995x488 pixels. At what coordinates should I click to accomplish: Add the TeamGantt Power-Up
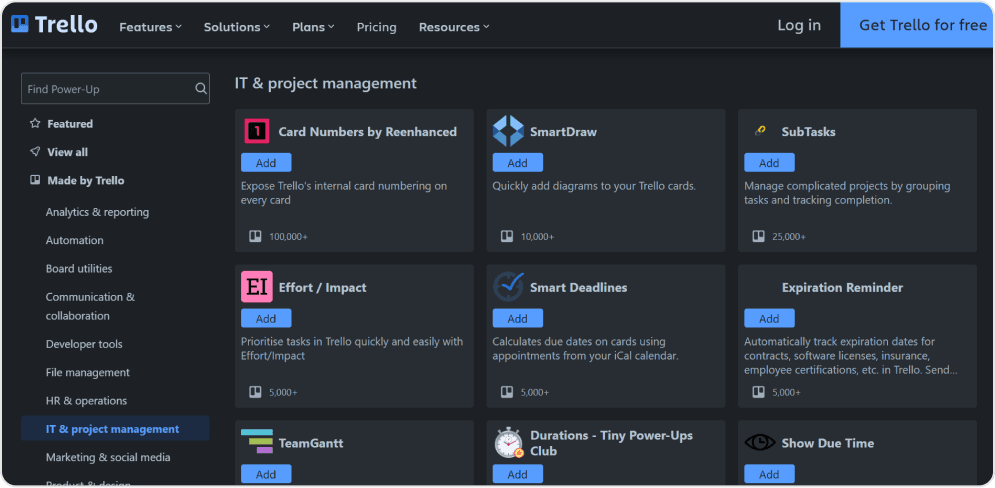click(266, 474)
